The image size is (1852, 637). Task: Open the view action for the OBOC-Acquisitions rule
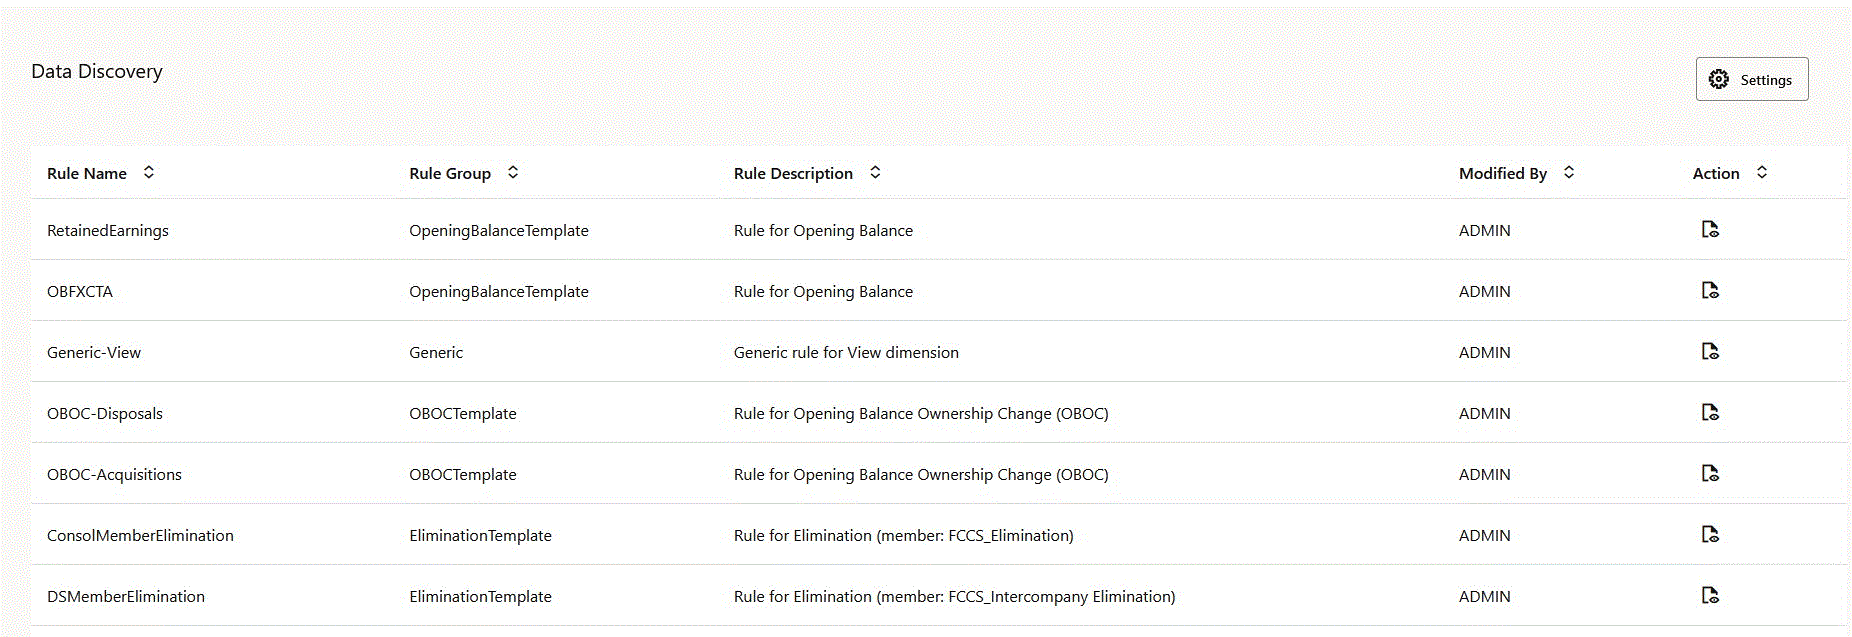(x=1710, y=474)
